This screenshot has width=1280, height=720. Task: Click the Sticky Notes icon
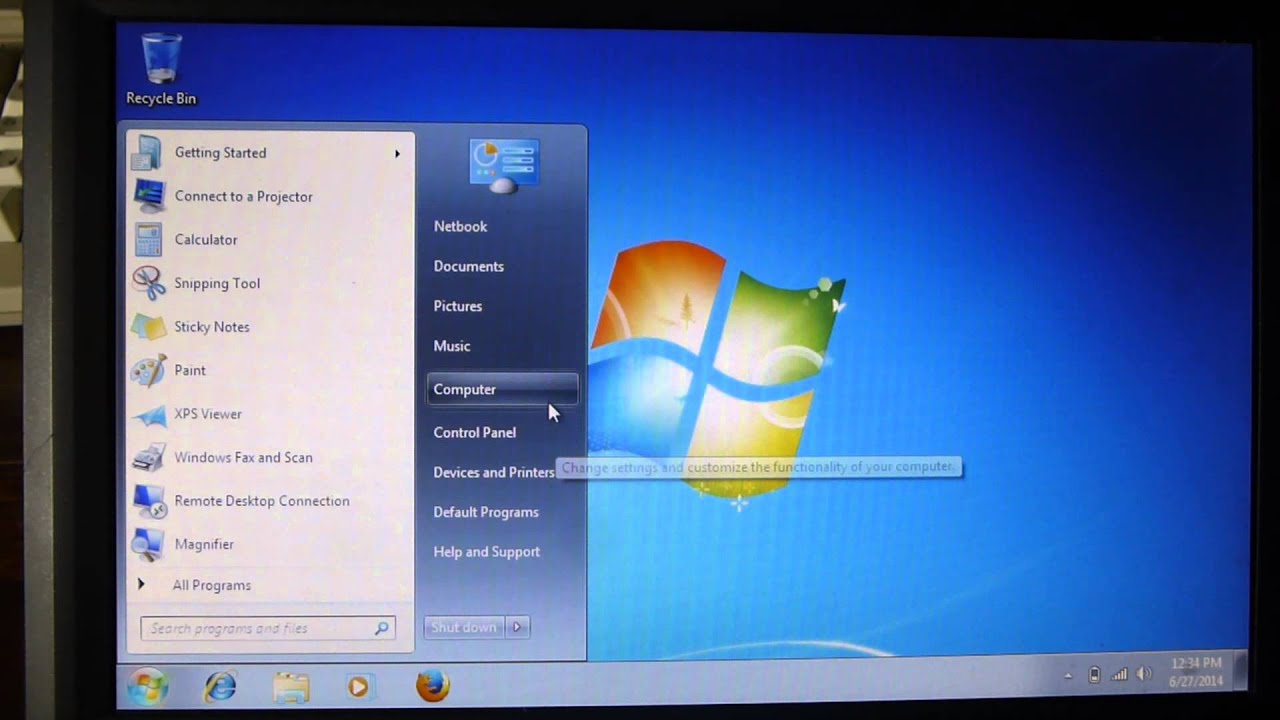click(148, 327)
